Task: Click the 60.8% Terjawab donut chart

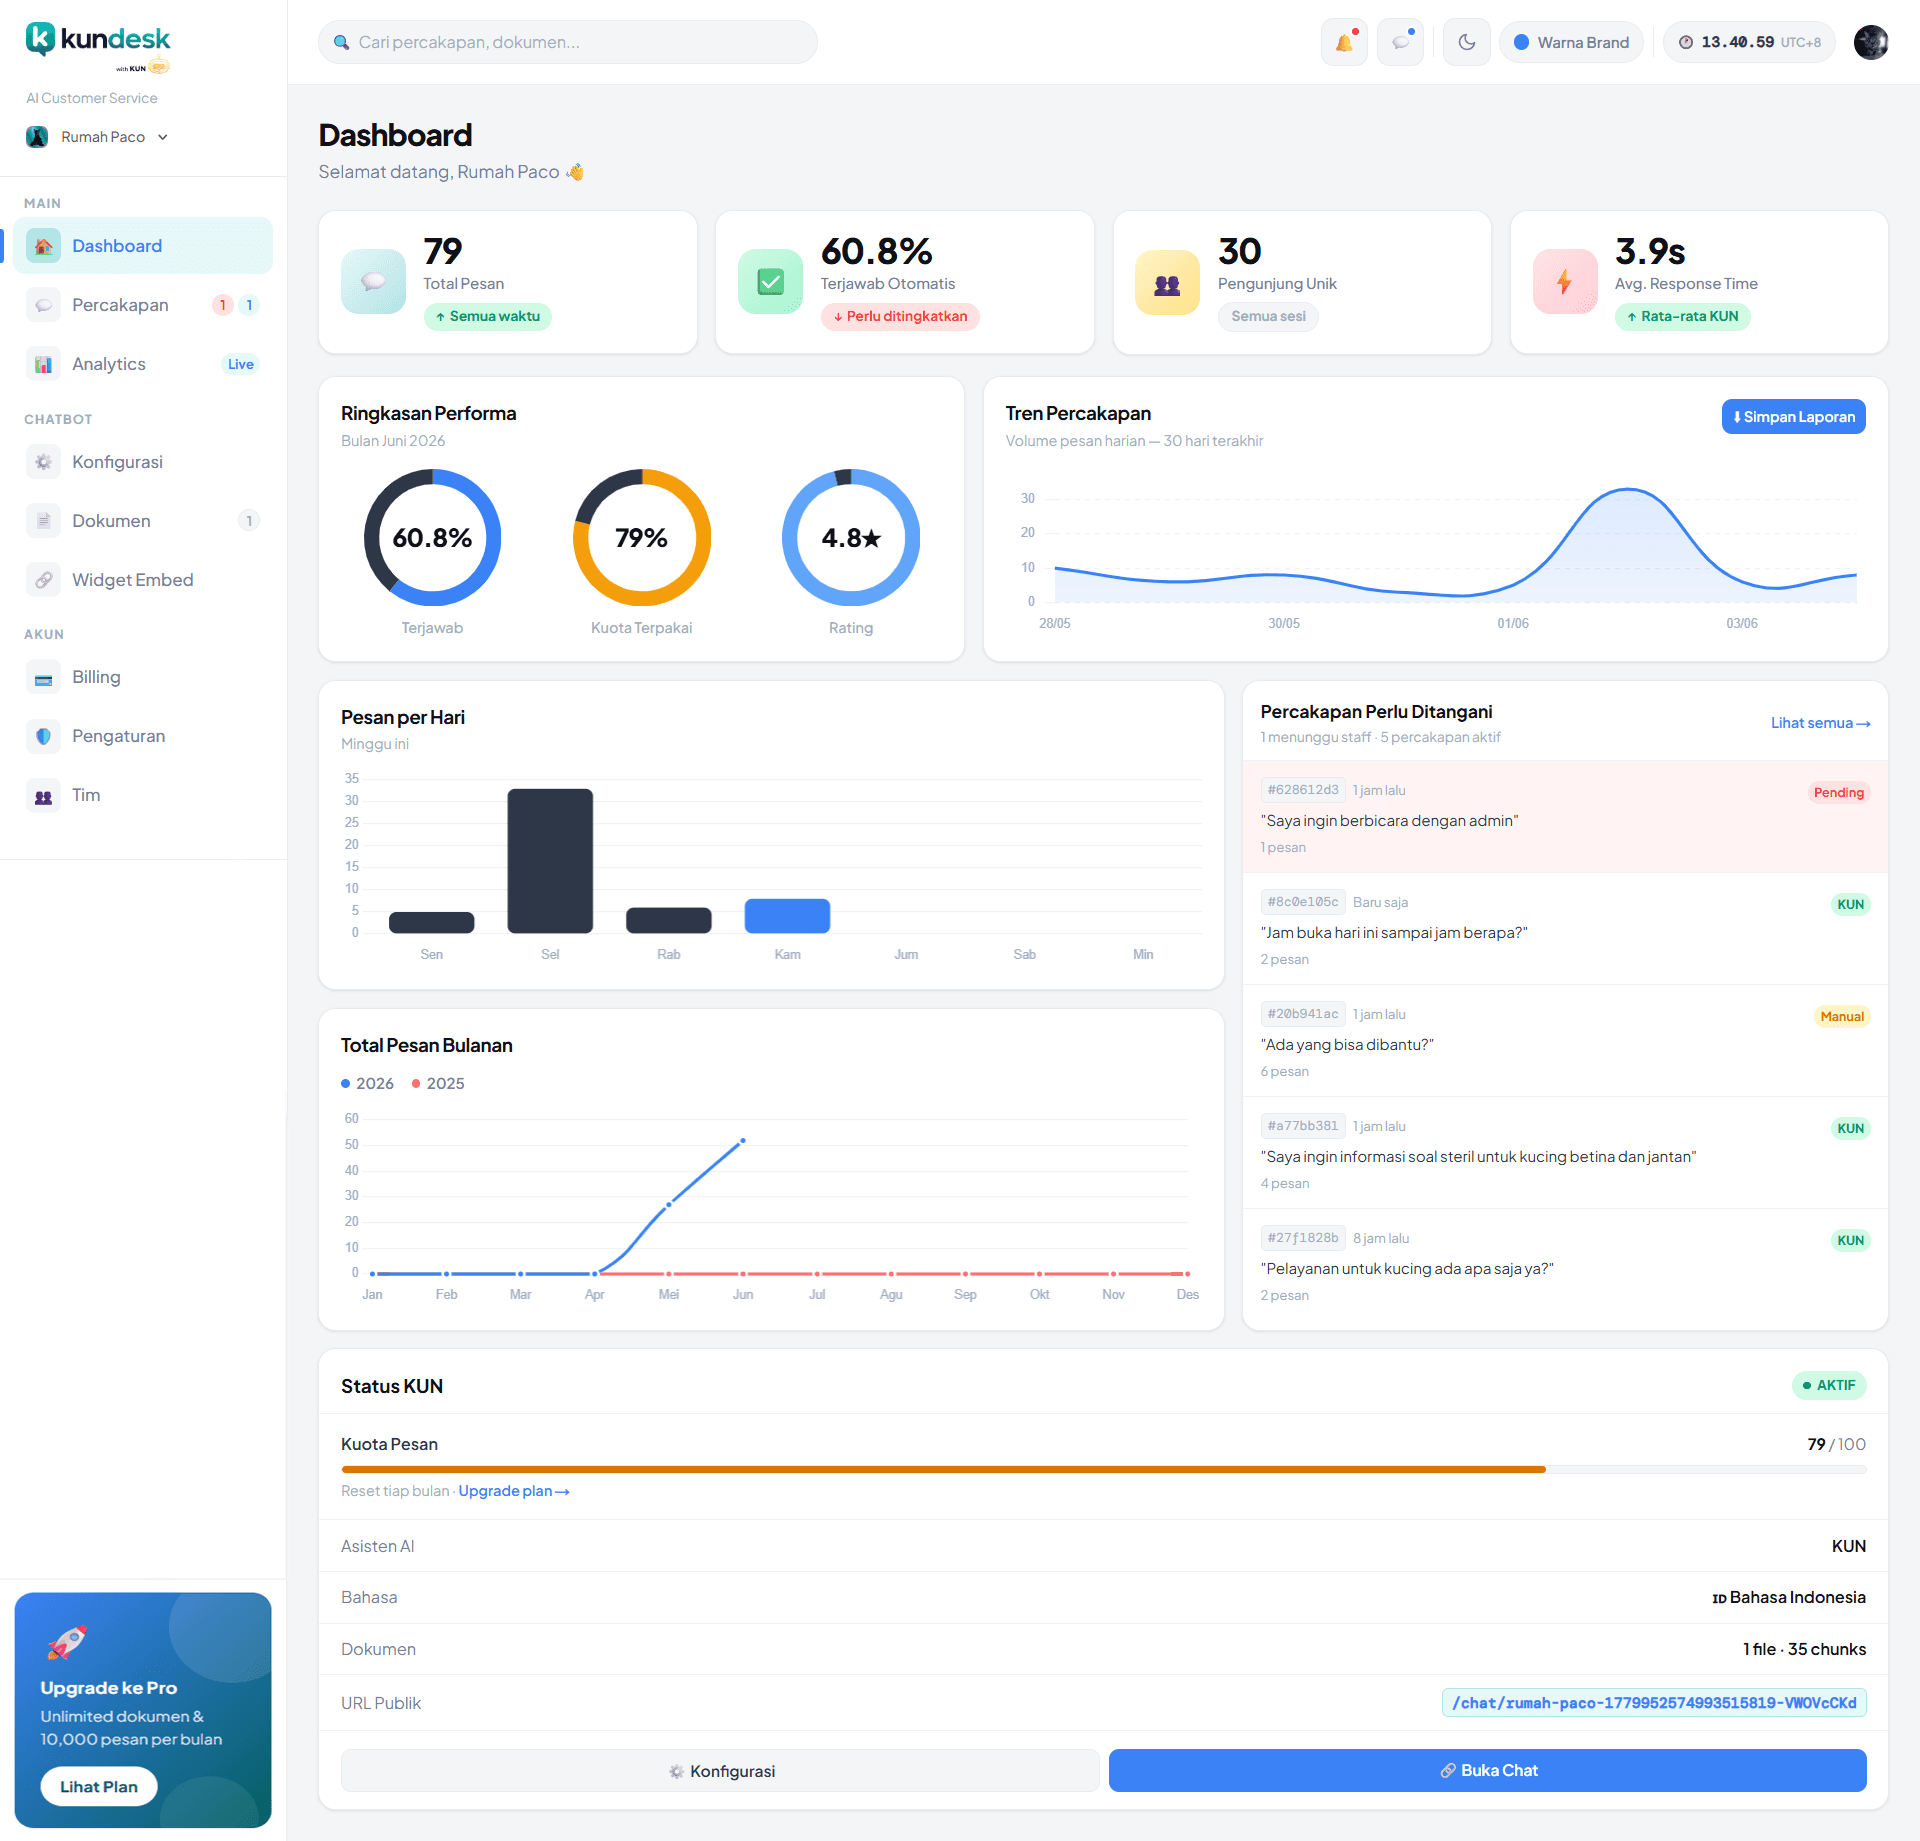Action: (x=432, y=537)
